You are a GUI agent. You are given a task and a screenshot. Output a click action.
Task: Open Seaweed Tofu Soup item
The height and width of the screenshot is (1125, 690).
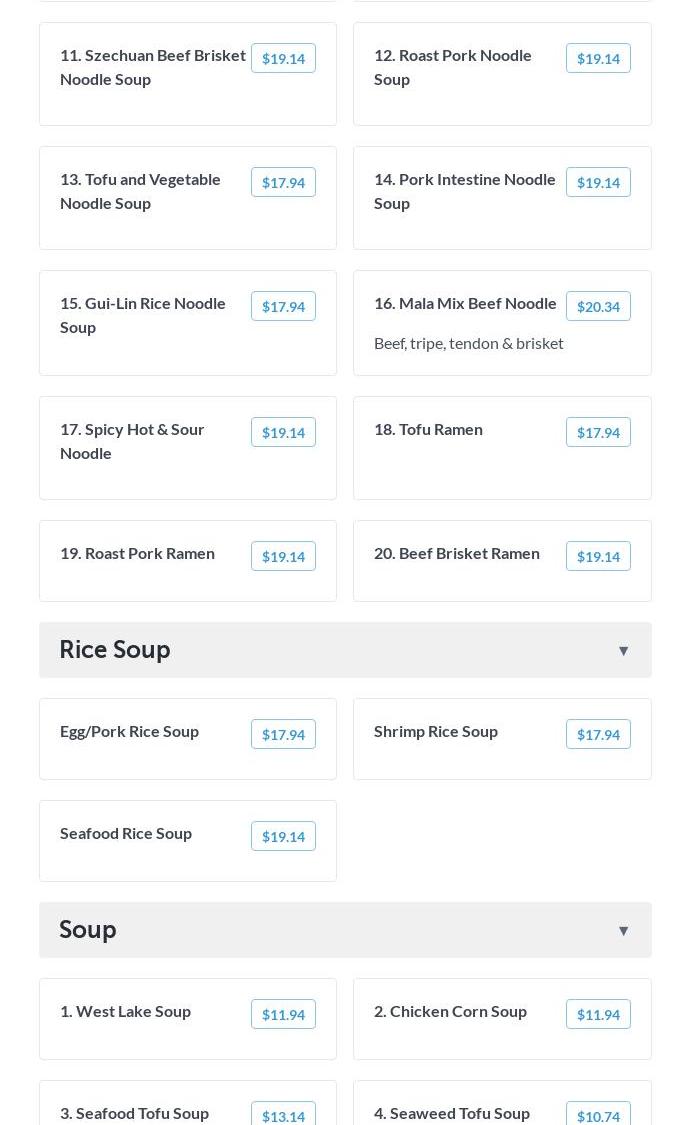(x=452, y=1113)
